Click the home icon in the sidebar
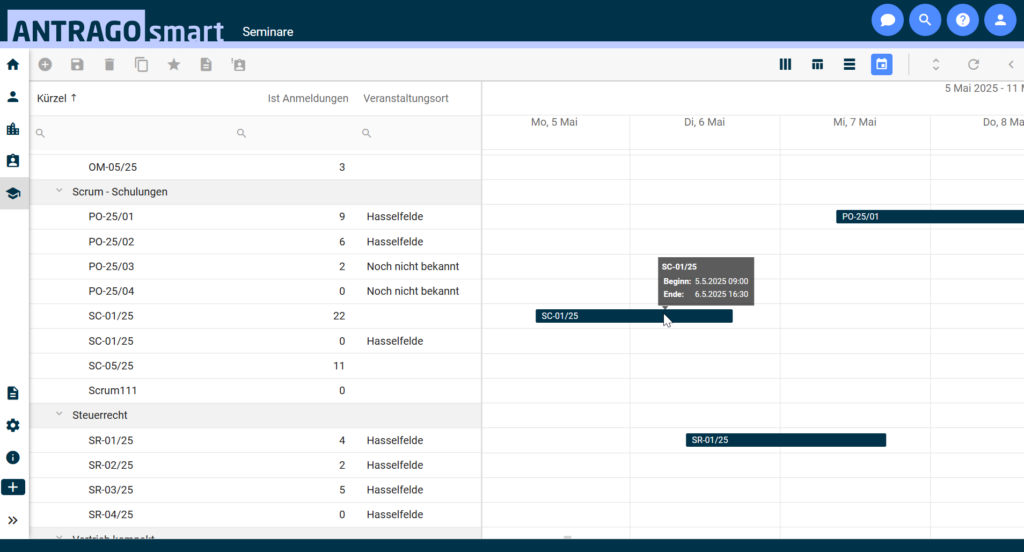Image resolution: width=1024 pixels, height=552 pixels. (x=13, y=64)
